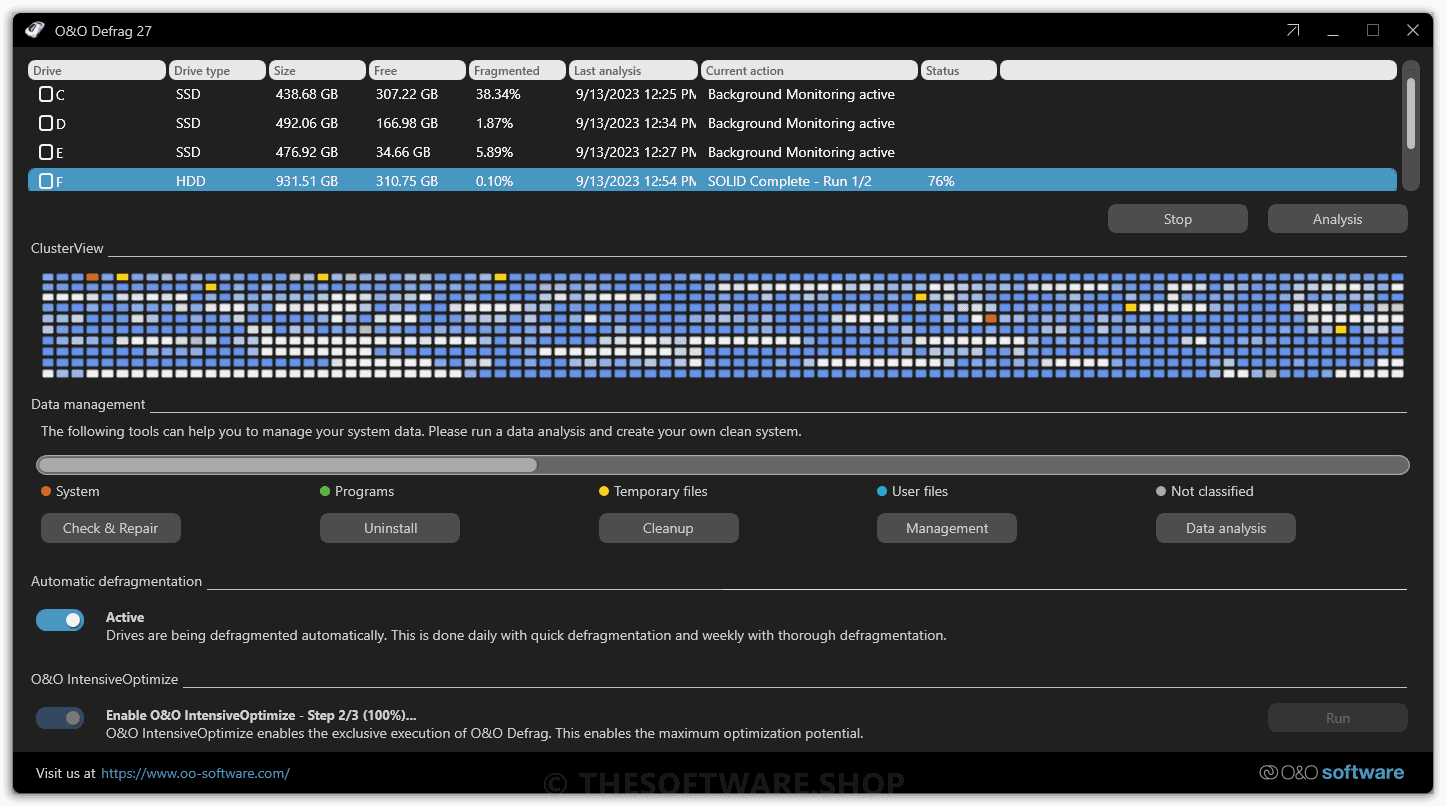This screenshot has width=1446, height=806.
Task: Click the 76% status value
Action: [x=941, y=181]
